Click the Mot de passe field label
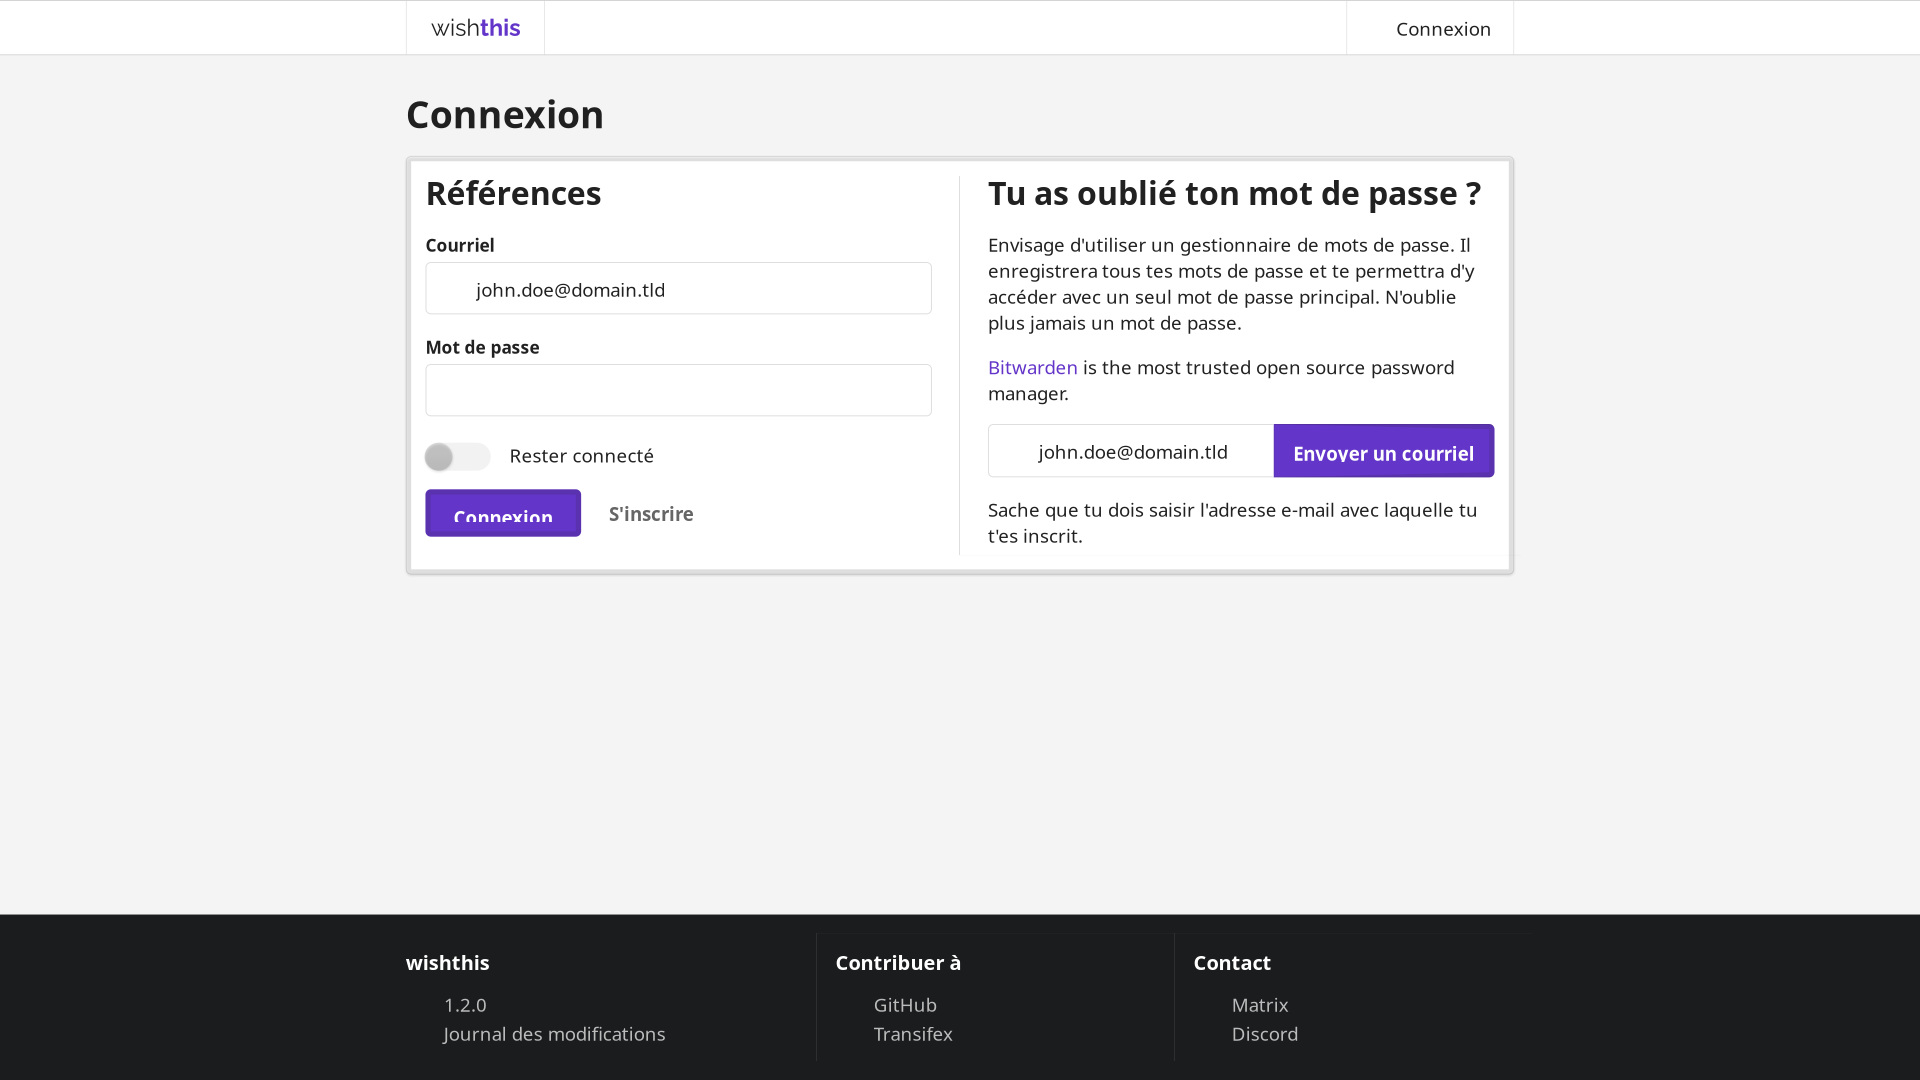This screenshot has width=1920, height=1080. [482, 348]
